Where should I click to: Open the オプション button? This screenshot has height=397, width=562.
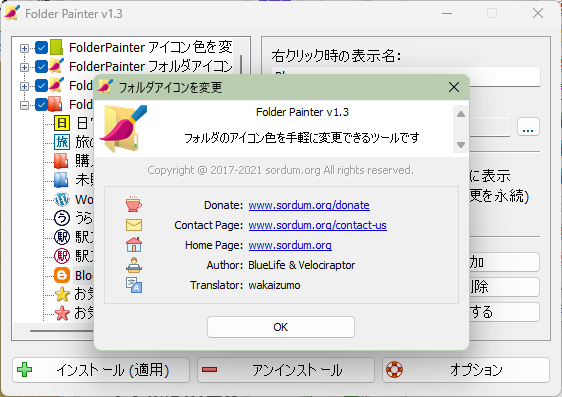[x=466, y=370]
